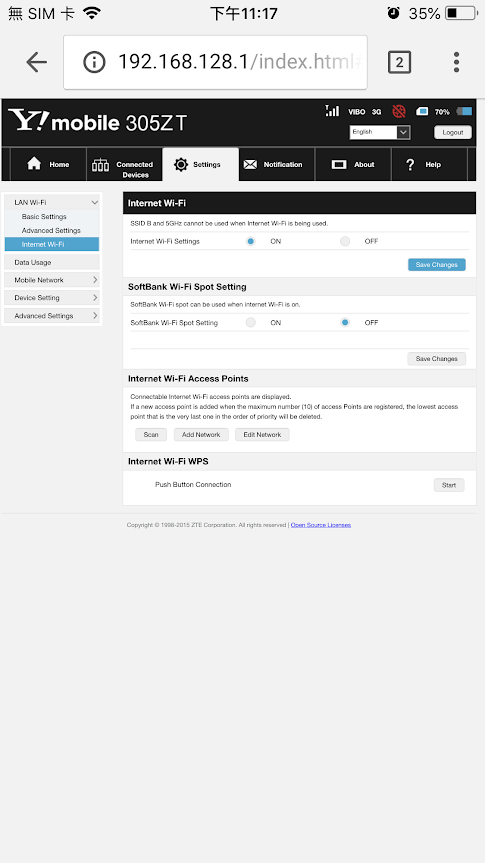Click the Home house icon

[34, 163]
